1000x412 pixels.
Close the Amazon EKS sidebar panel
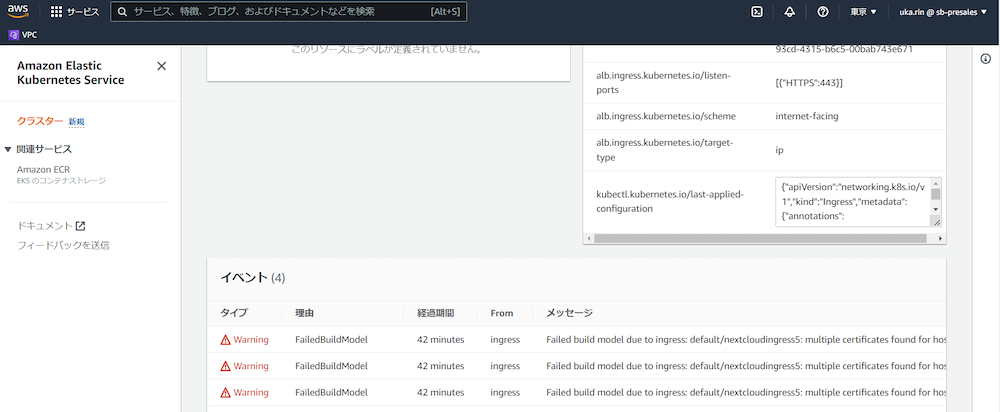click(x=162, y=66)
